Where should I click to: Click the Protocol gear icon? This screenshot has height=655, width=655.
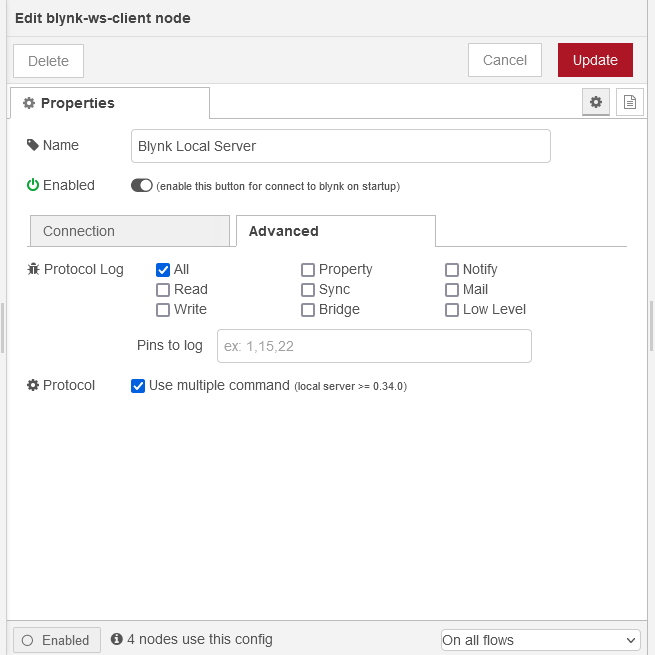pyautogui.click(x=33, y=385)
